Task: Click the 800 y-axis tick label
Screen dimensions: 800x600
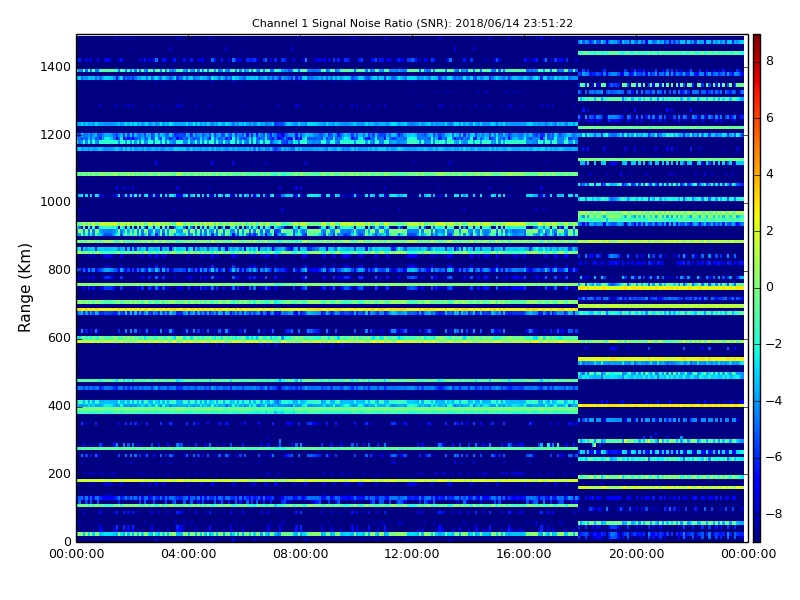Action: [x=59, y=270]
